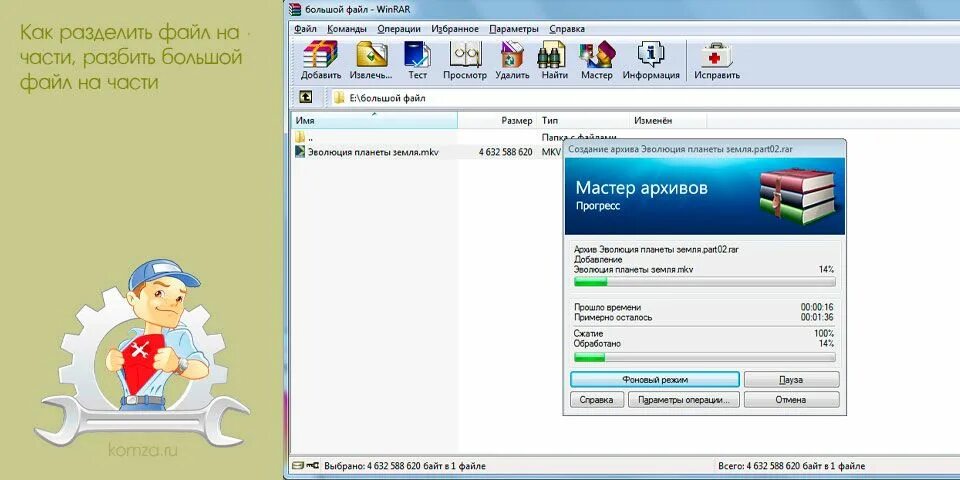Click the Извлечь (Extract) toolbar icon
The height and width of the screenshot is (480, 960).
pos(371,60)
